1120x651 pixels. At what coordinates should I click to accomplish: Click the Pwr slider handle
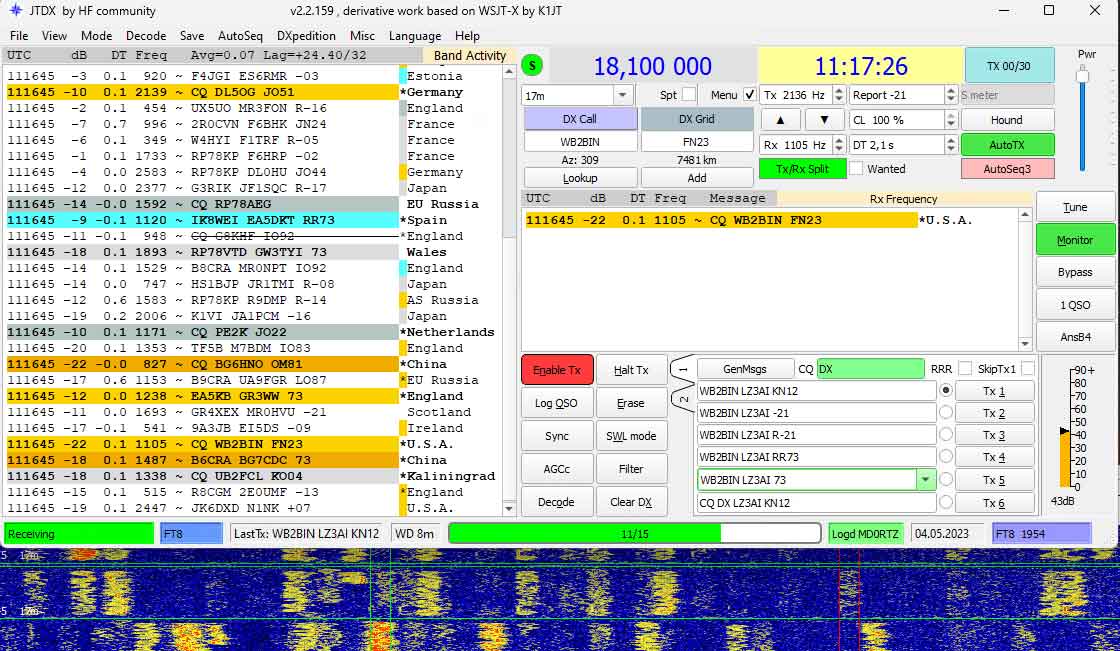[x=1083, y=76]
